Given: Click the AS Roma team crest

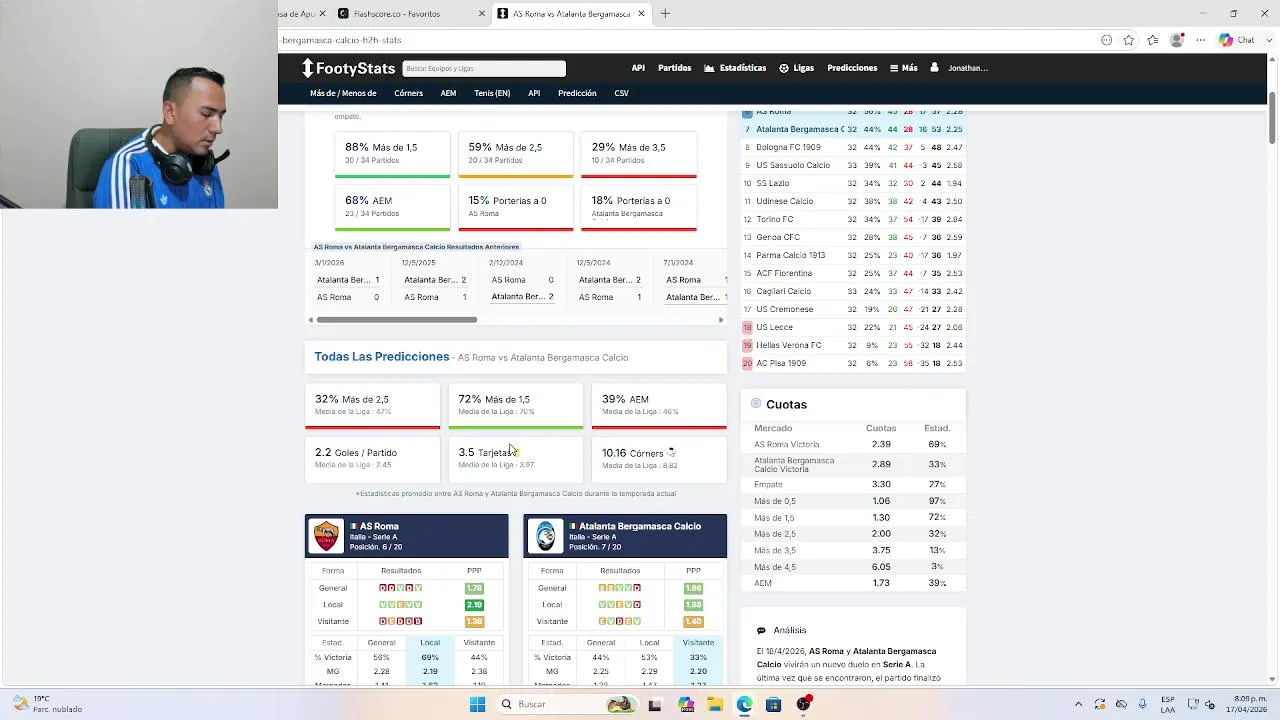Looking at the screenshot, I should tap(326, 536).
